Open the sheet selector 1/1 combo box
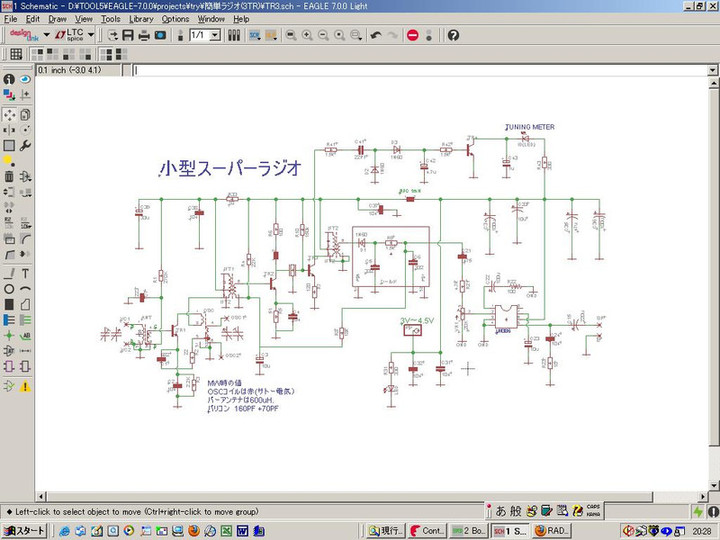This screenshot has height=540, width=720. coord(205,35)
